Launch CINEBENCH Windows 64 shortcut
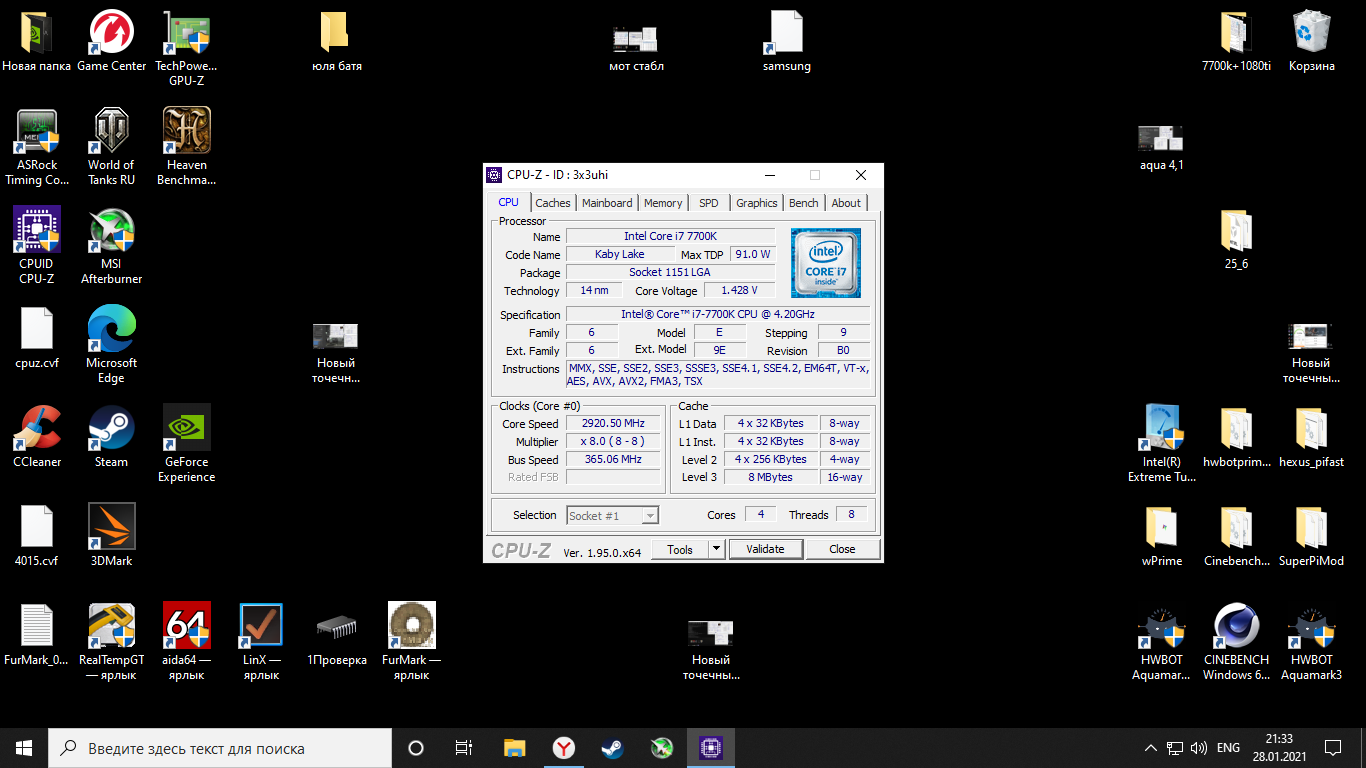The image size is (1366, 768). coord(1236,642)
